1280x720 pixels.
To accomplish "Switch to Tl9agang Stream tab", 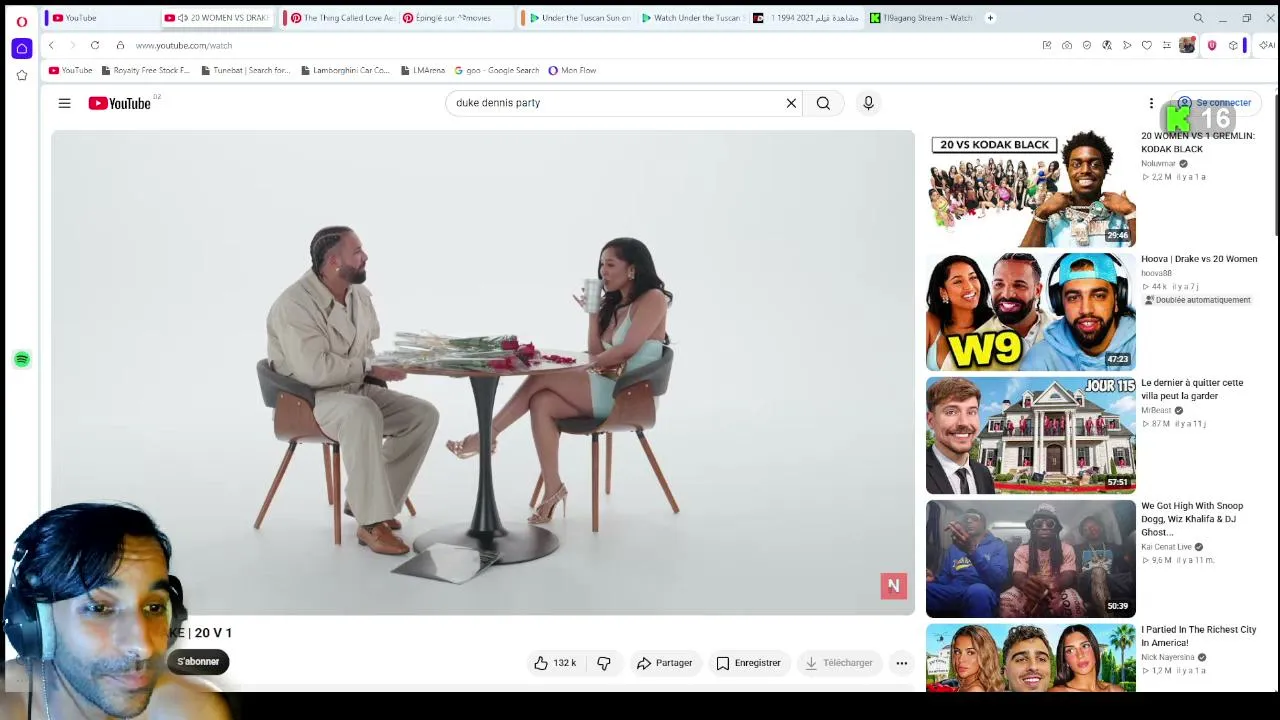I will pyautogui.click(x=921, y=18).
